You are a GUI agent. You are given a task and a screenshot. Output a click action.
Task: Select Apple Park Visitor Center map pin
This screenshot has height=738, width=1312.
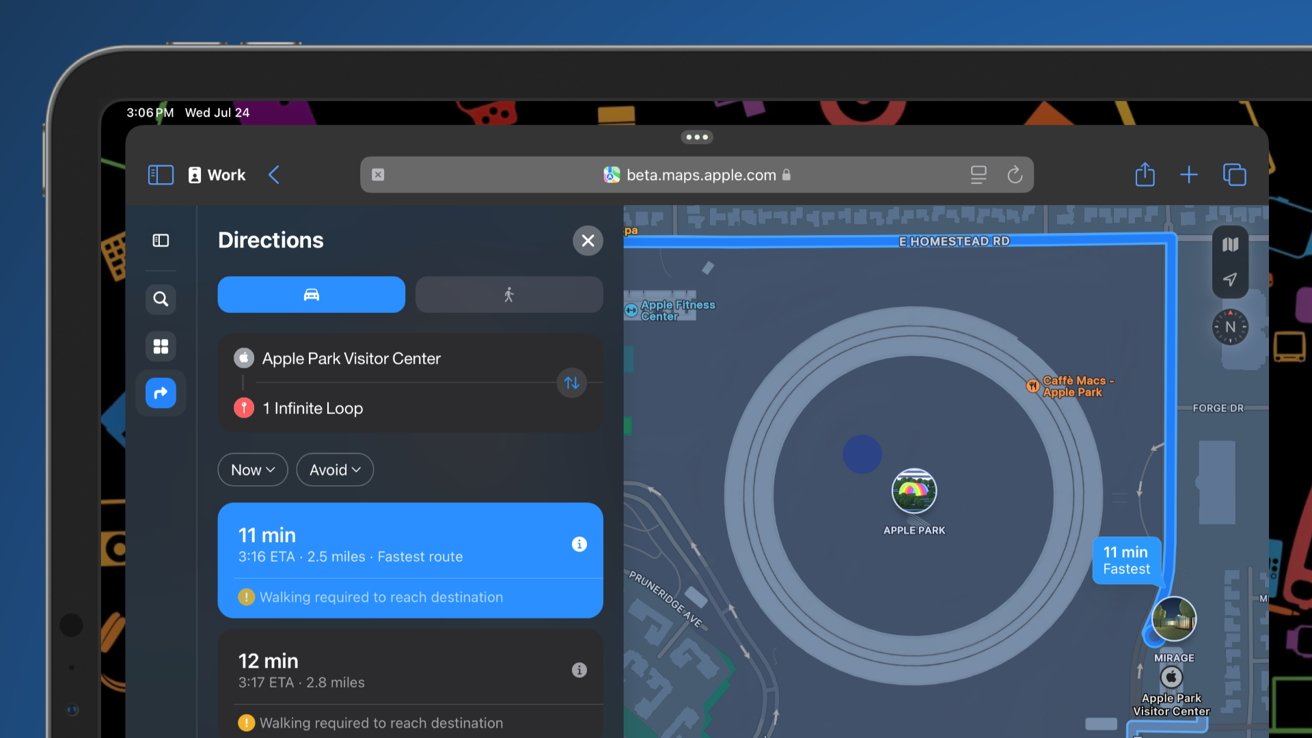(x=1171, y=678)
